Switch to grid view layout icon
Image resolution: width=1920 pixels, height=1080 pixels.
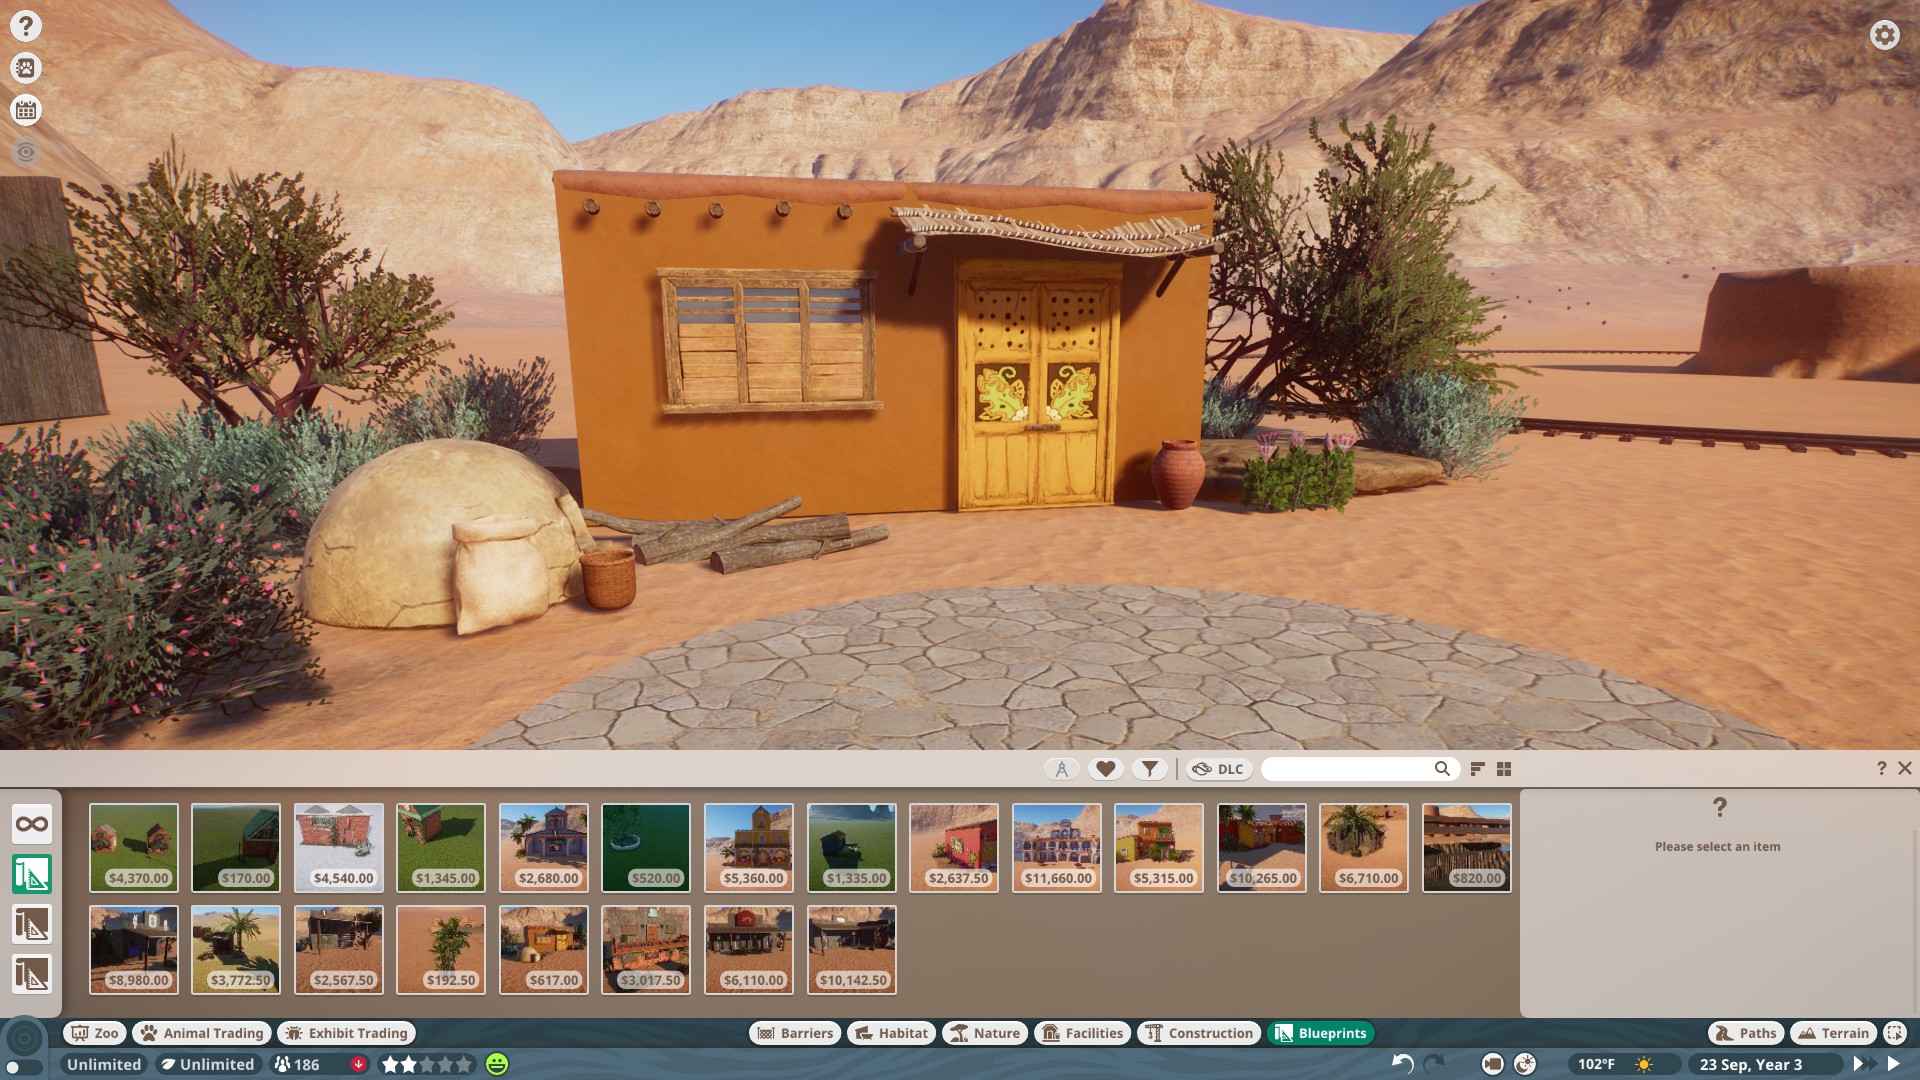(1504, 769)
